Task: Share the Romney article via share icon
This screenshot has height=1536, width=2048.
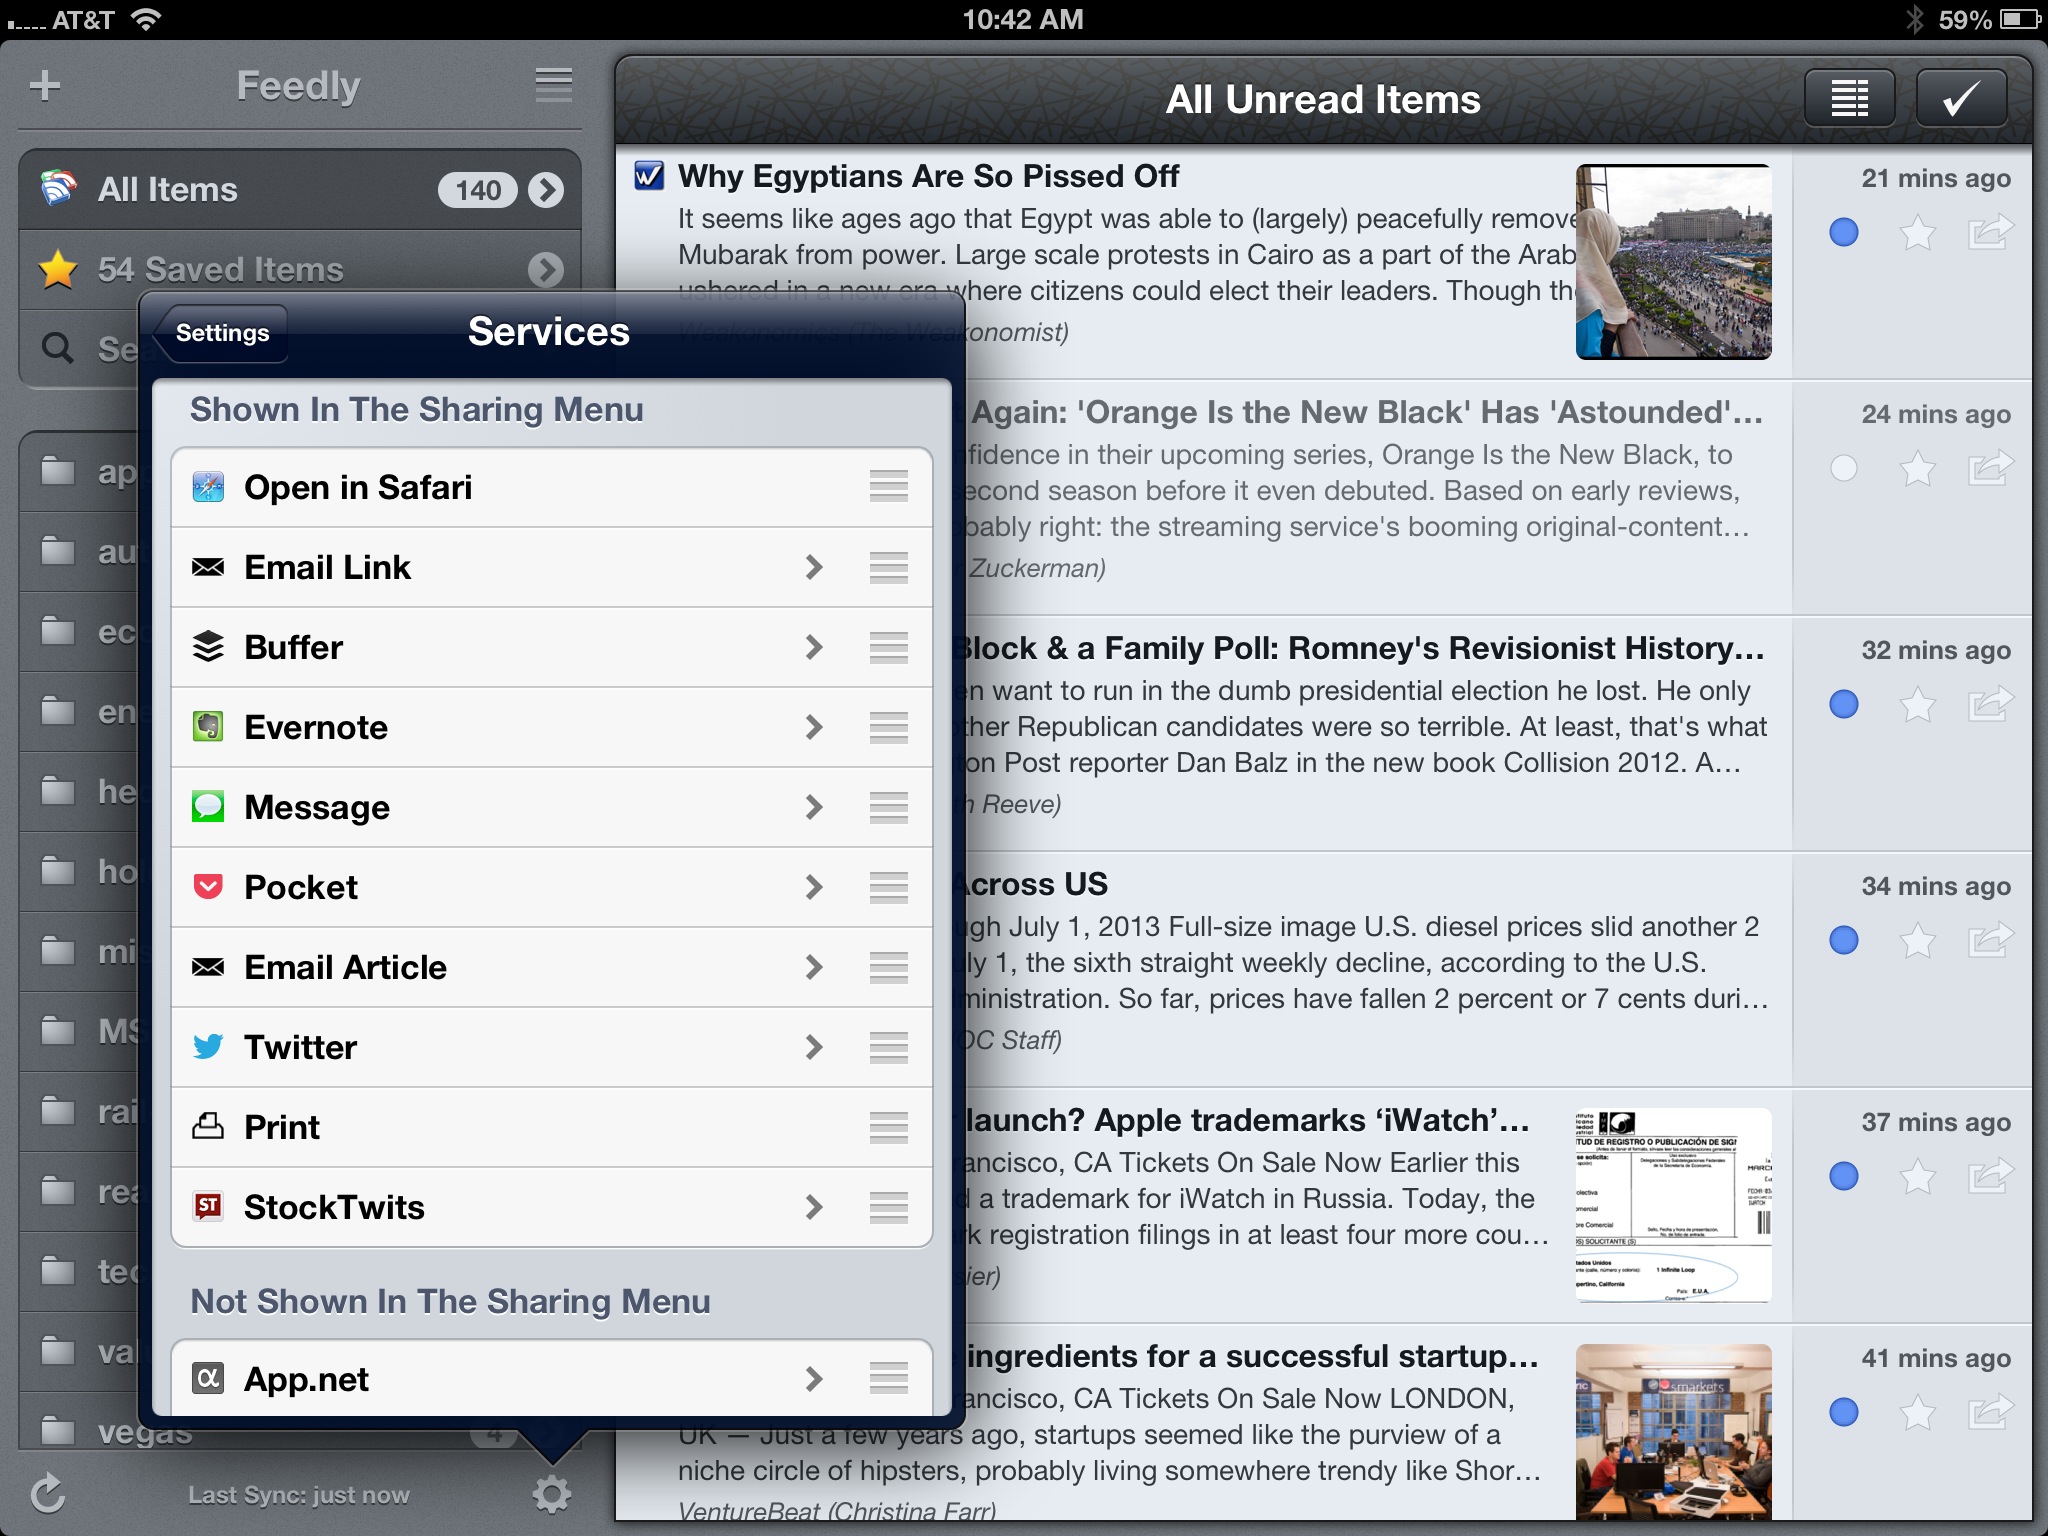Action: point(1989,705)
